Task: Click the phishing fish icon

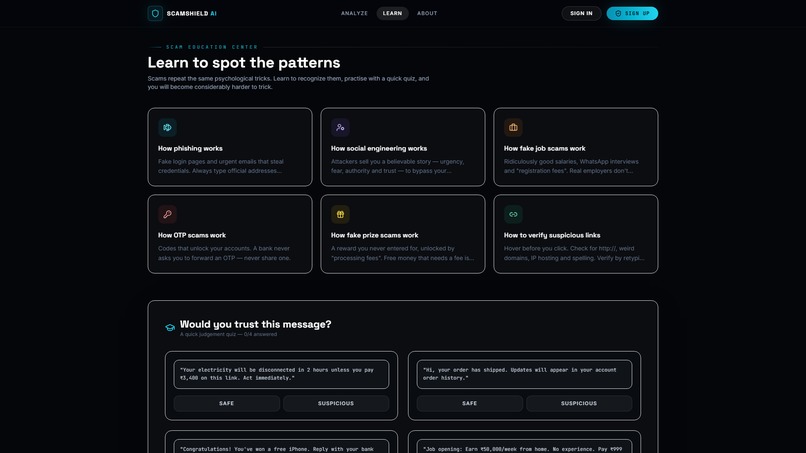Action: tap(167, 128)
